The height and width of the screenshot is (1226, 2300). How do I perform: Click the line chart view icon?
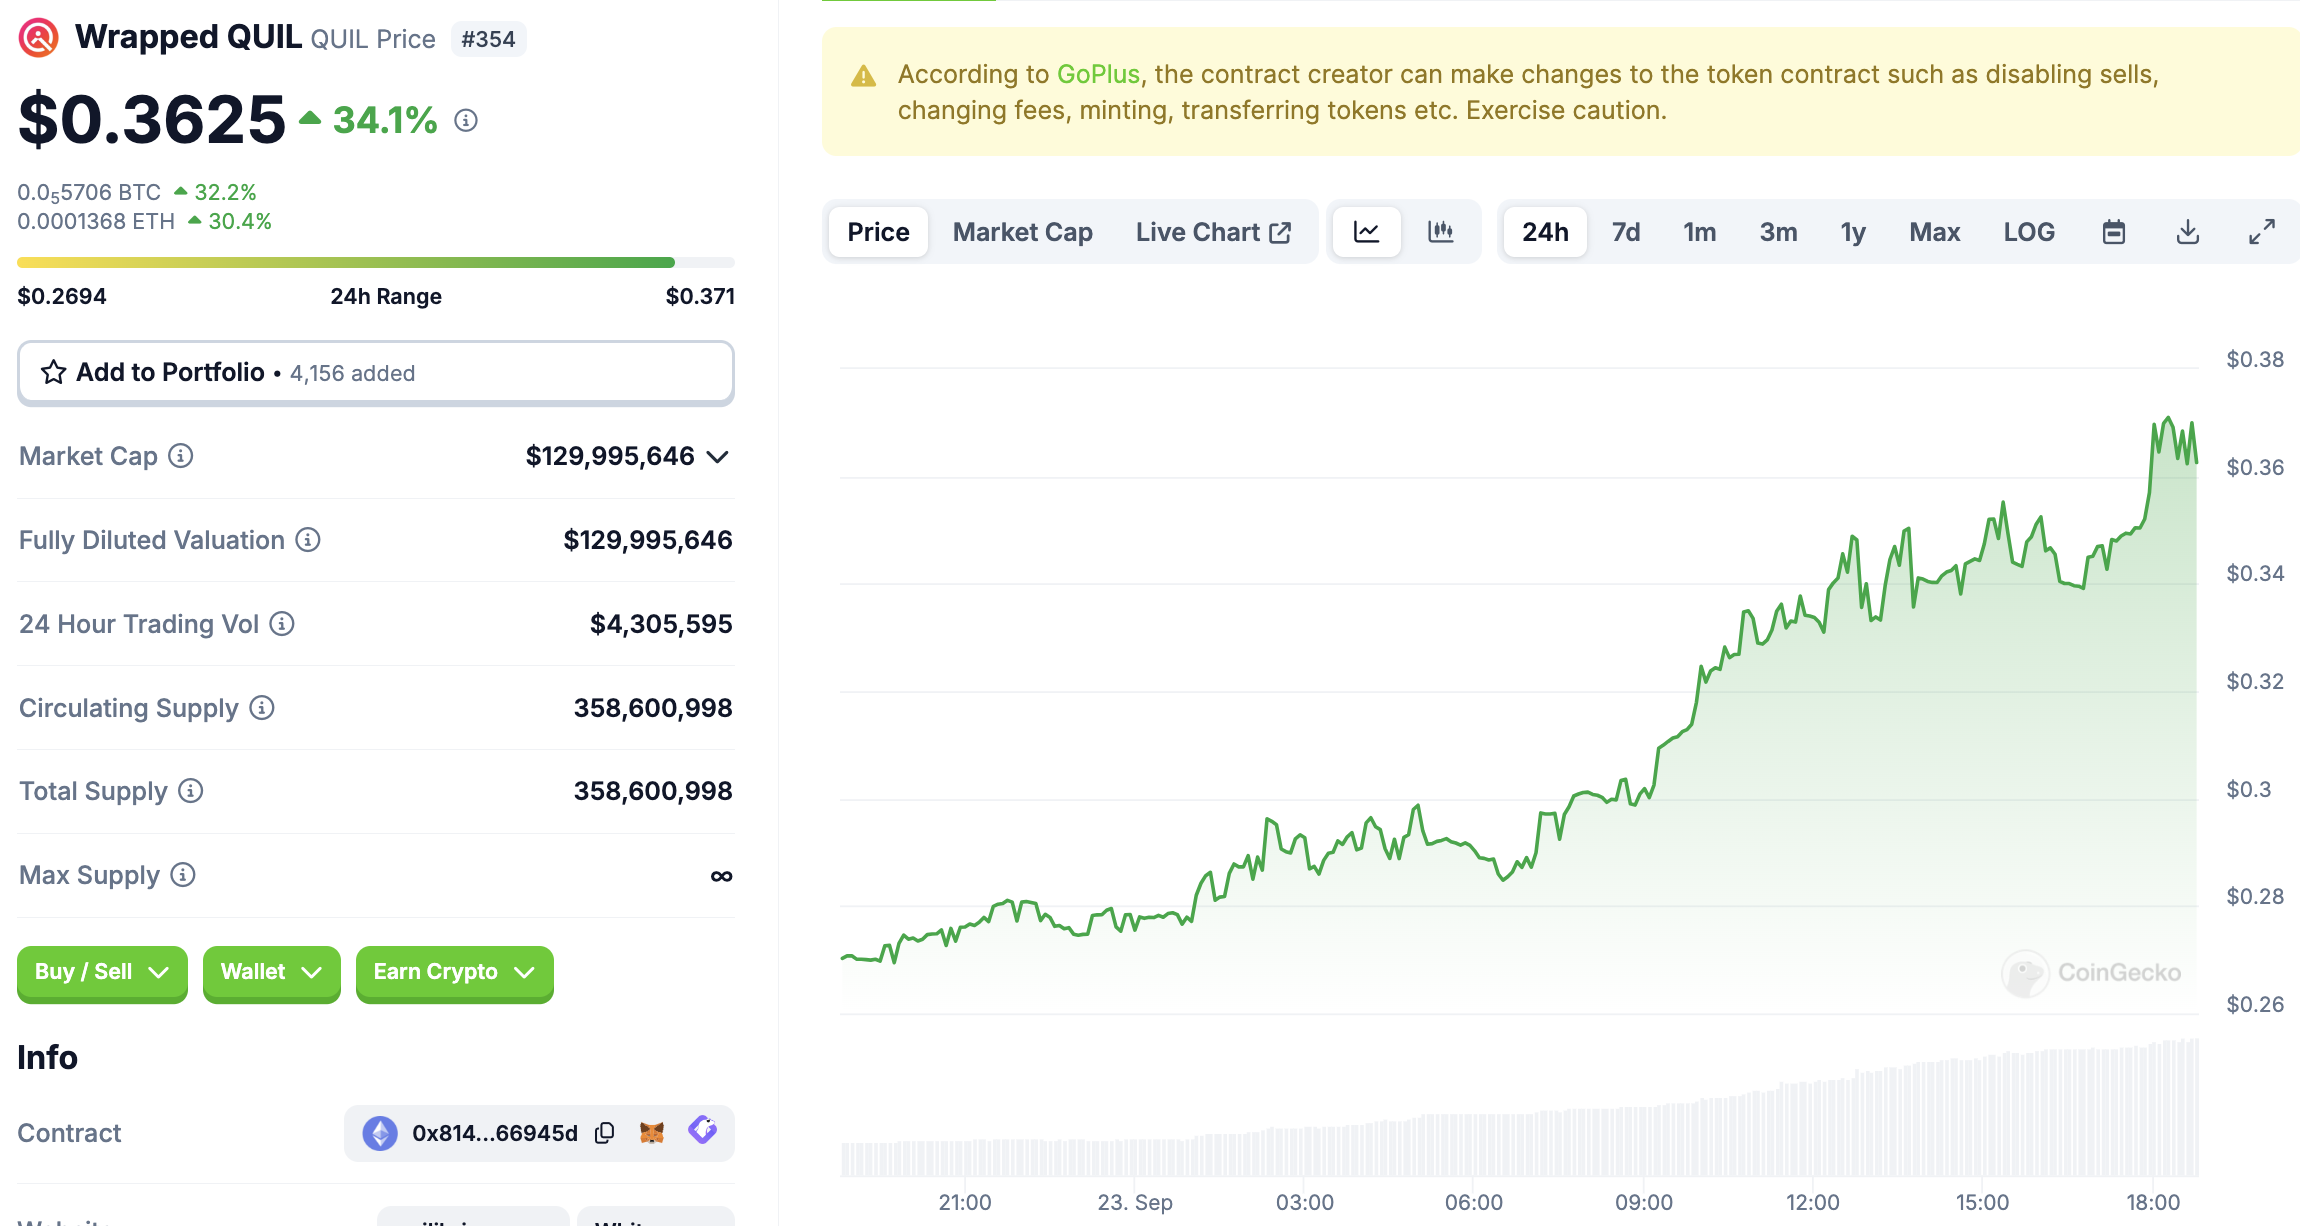click(1366, 232)
